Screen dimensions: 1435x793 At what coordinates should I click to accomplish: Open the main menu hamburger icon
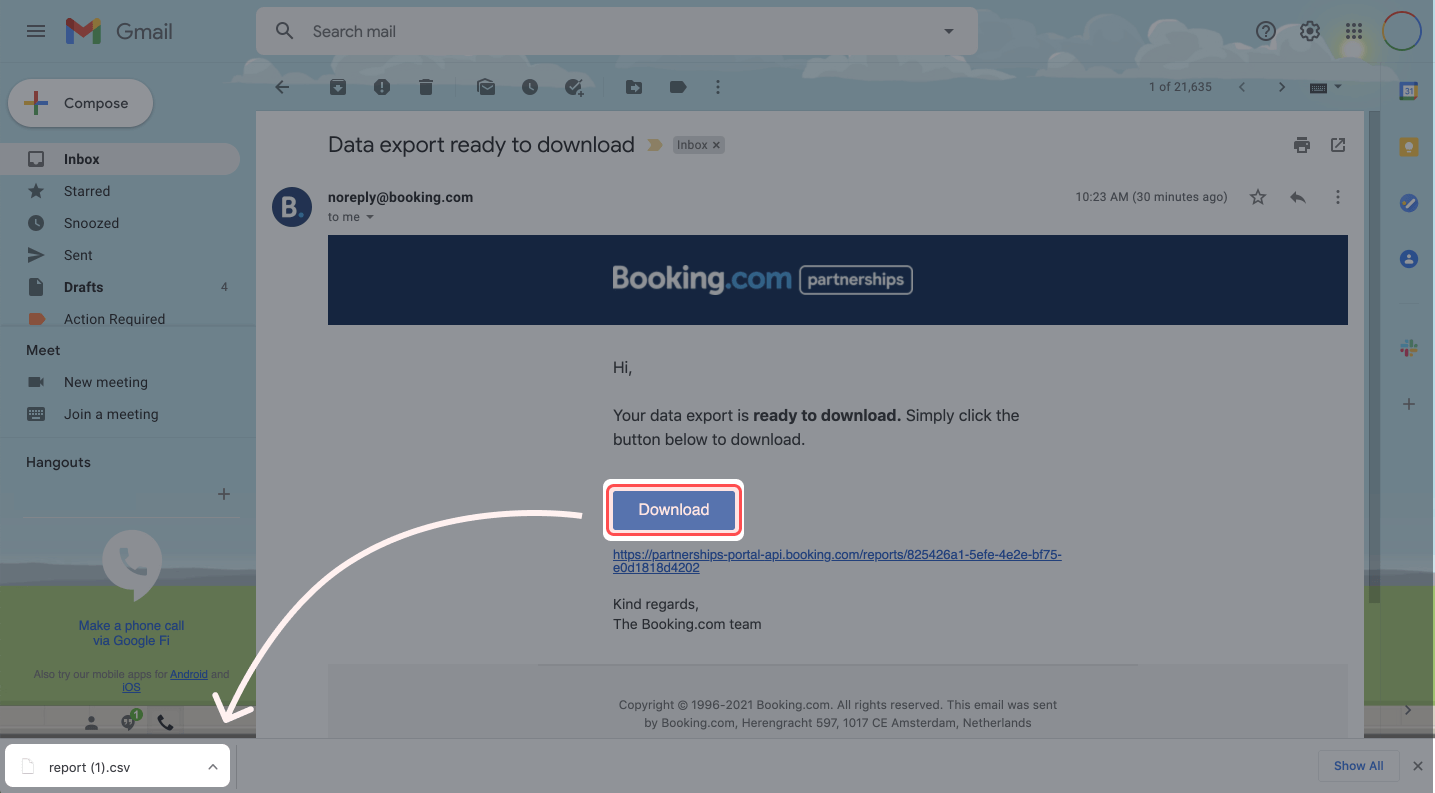coord(36,31)
